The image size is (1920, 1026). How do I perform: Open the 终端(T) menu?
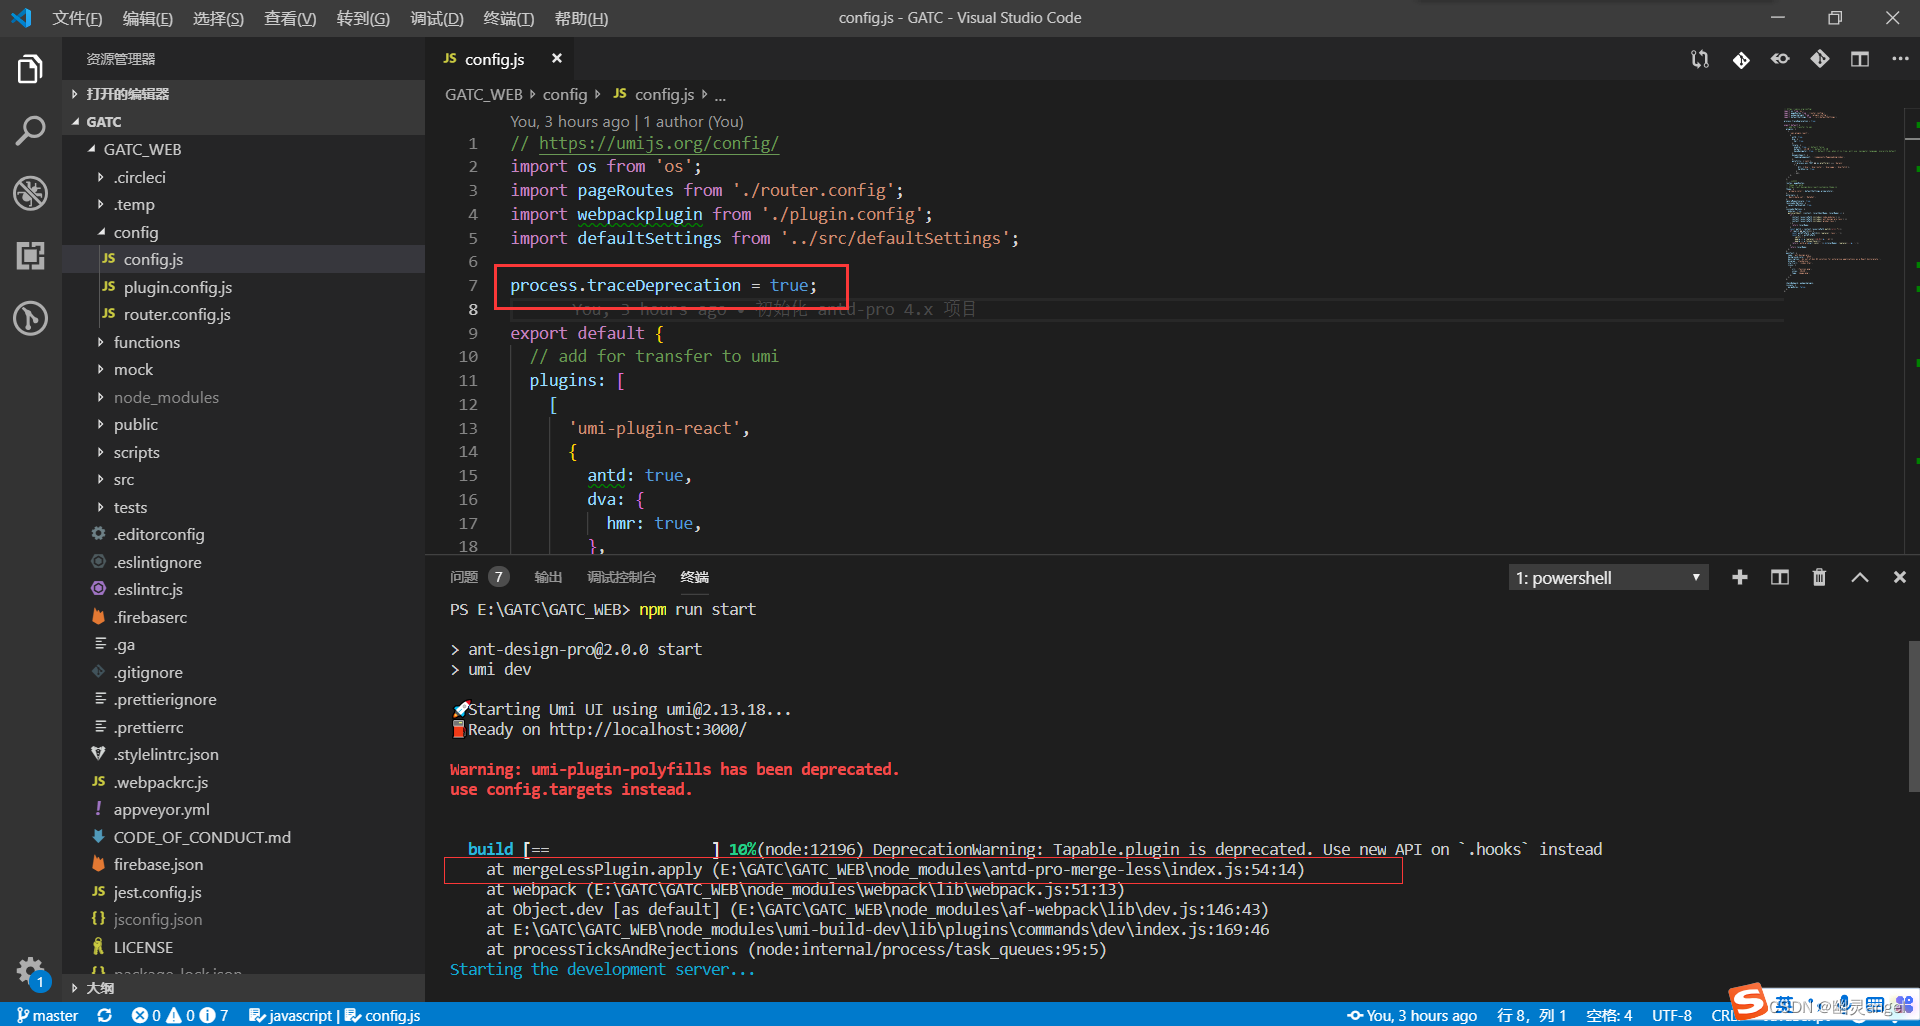tap(508, 18)
